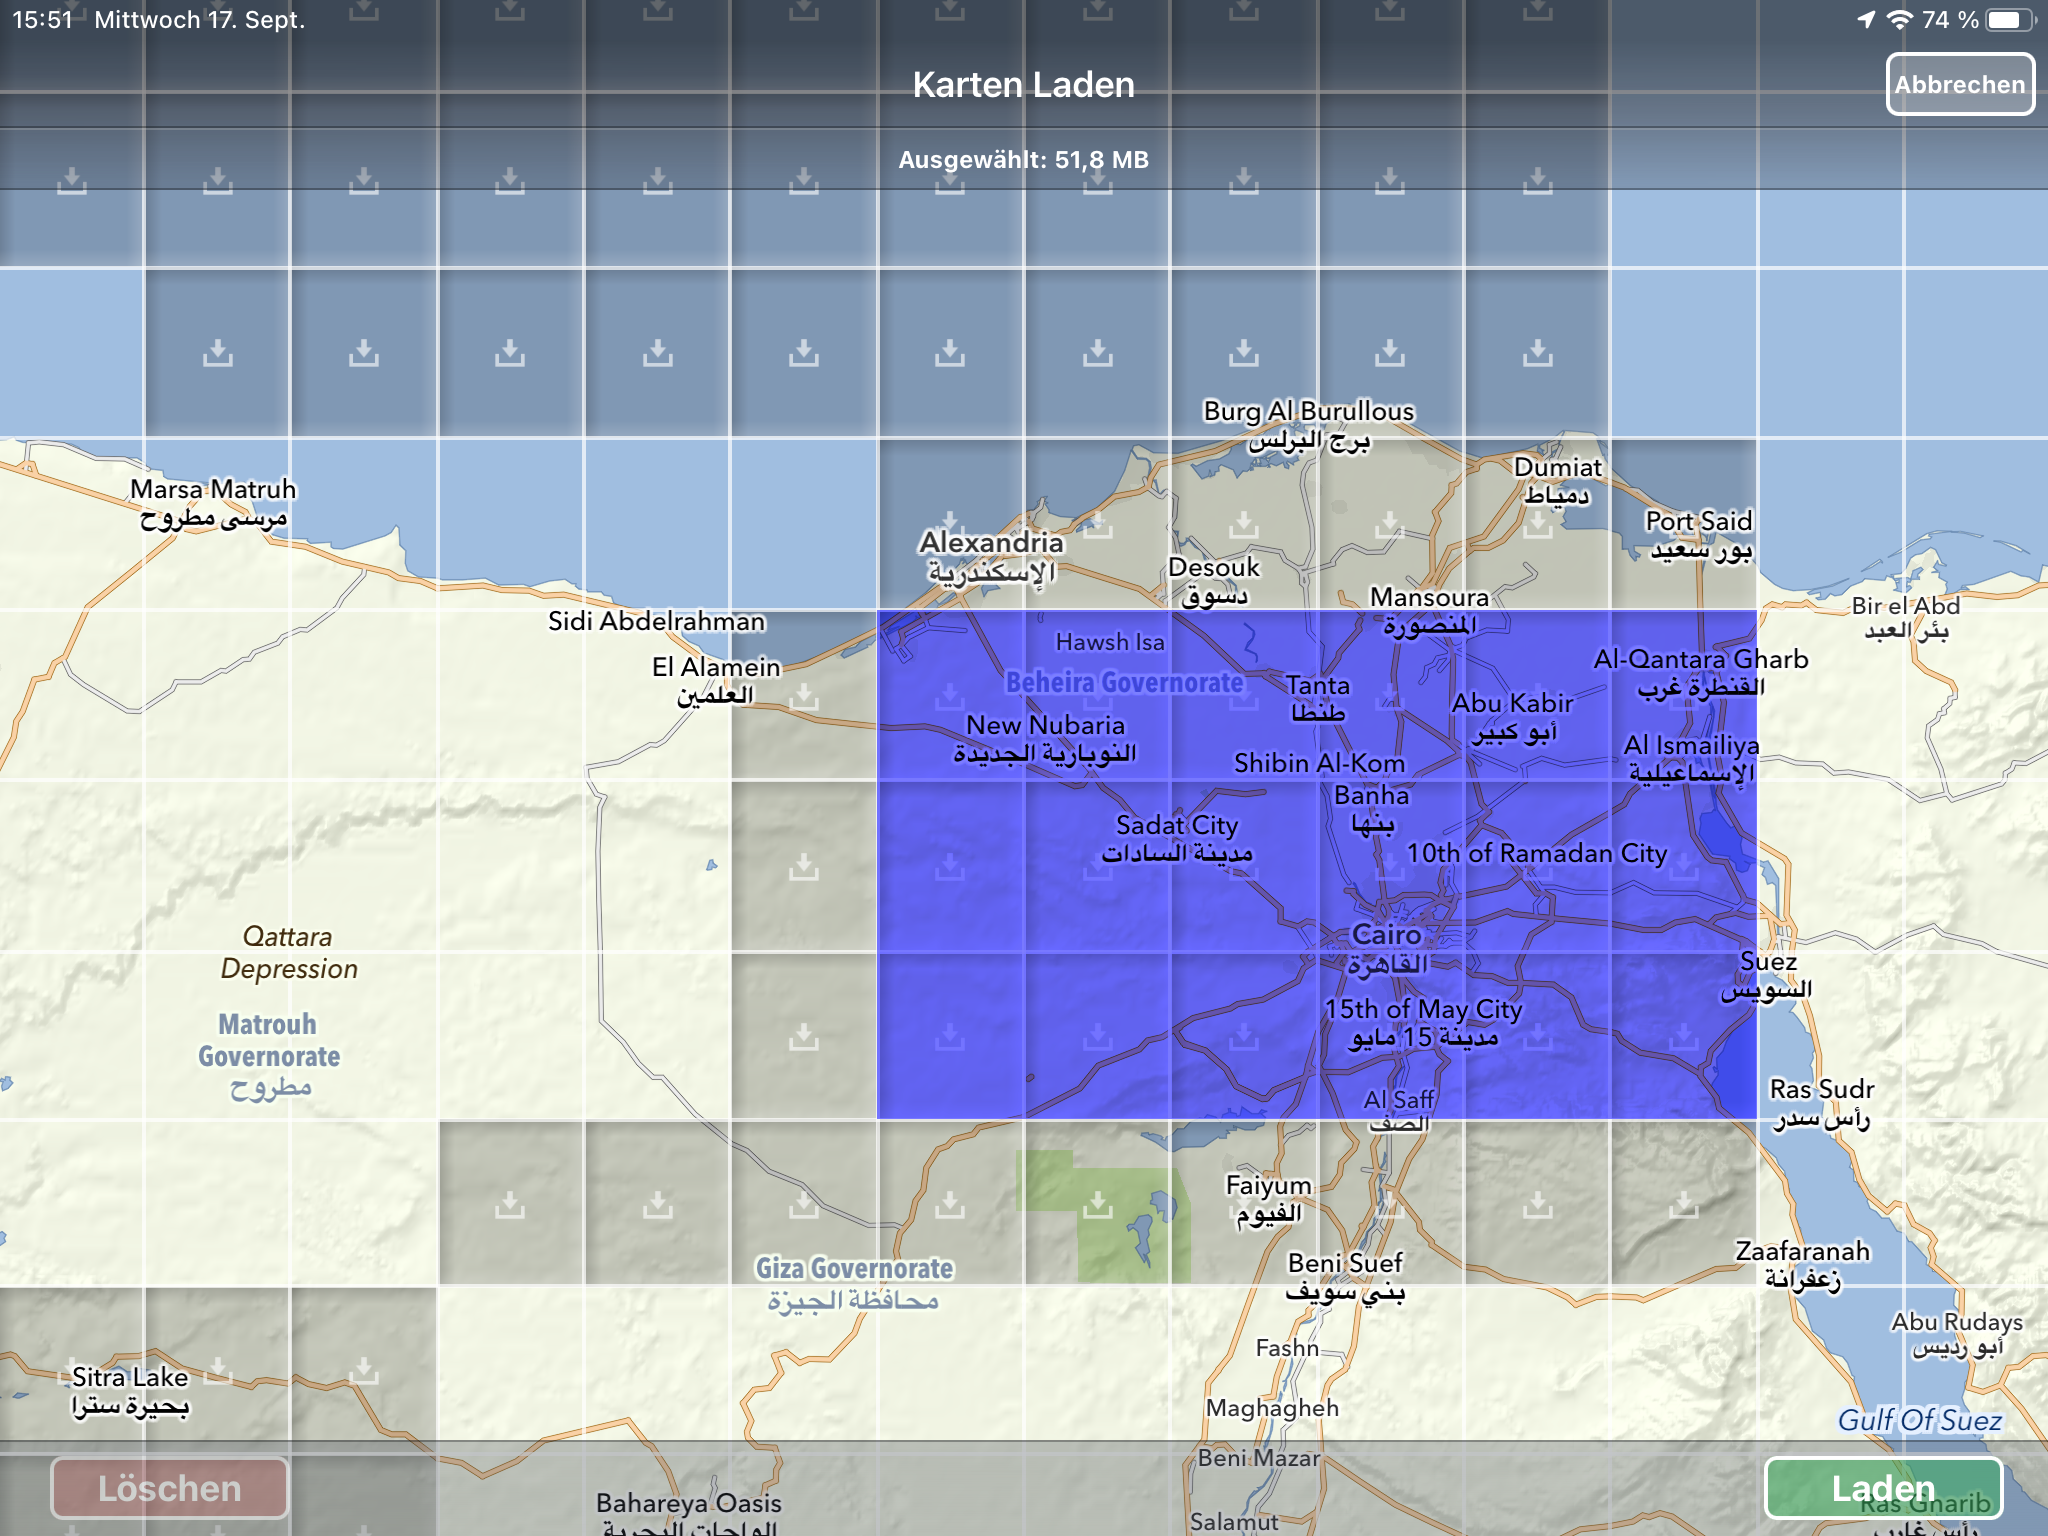Deselect the blue tile containing the Abu Kabir label
Screen dimensions: 2048x1536
coord(1538,695)
